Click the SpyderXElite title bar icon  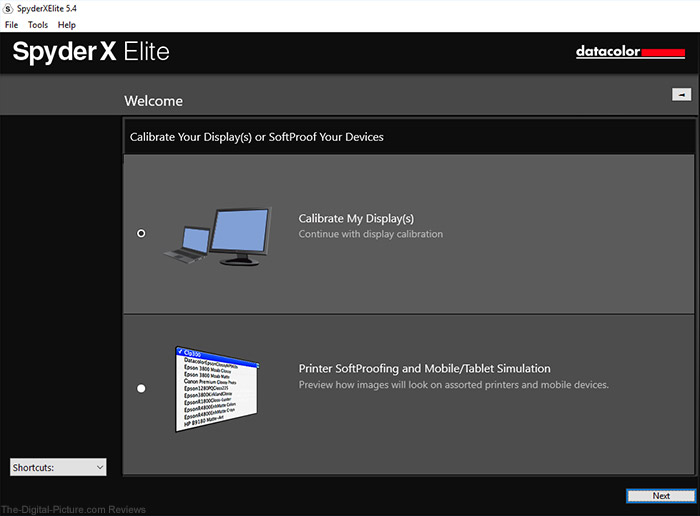[x=8, y=8]
